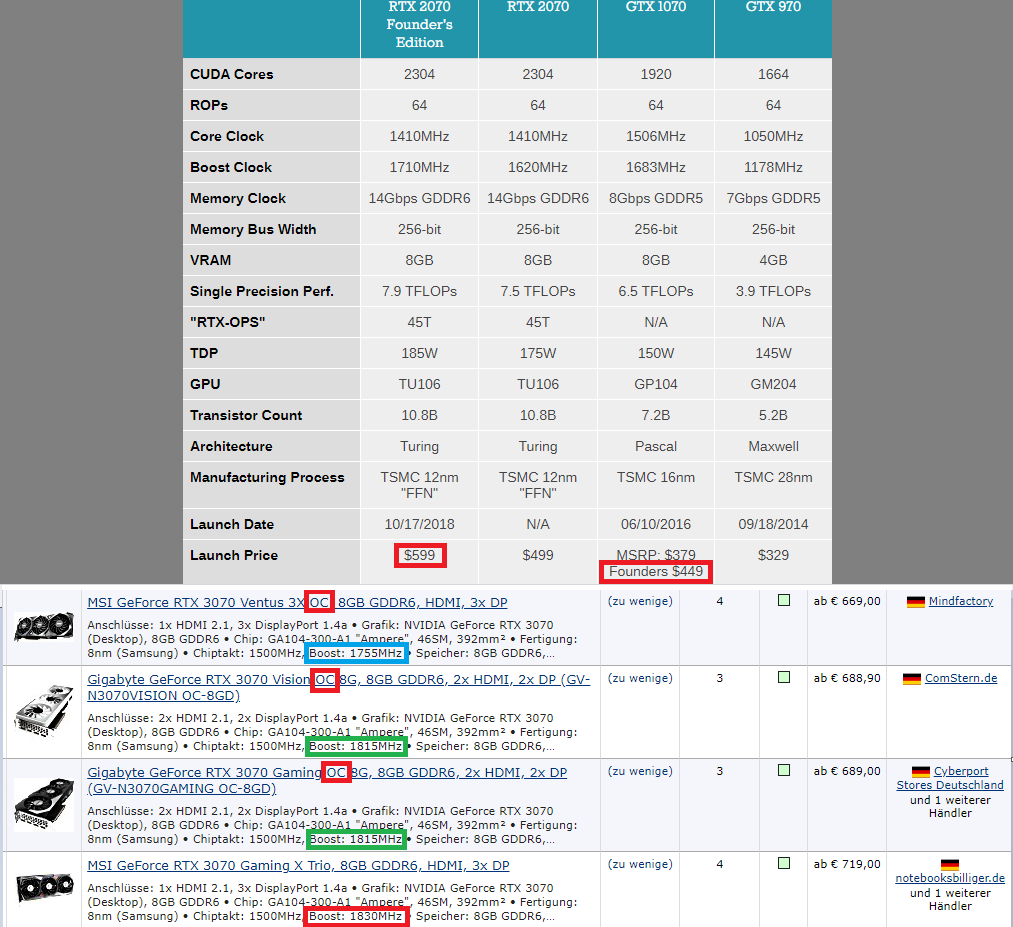The image size is (1013, 927).
Task: Click the '10/17/2018' launch date
Action: [x=419, y=524]
